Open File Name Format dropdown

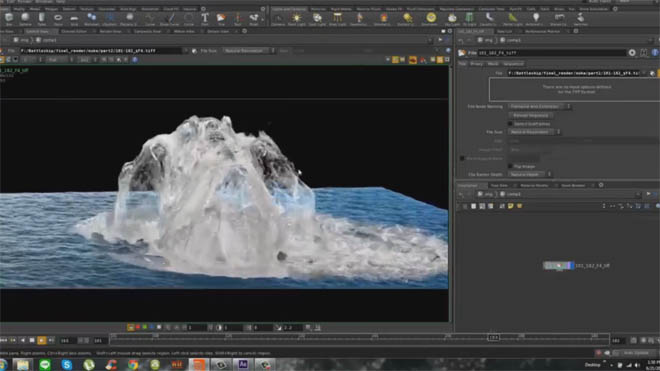tap(539, 107)
